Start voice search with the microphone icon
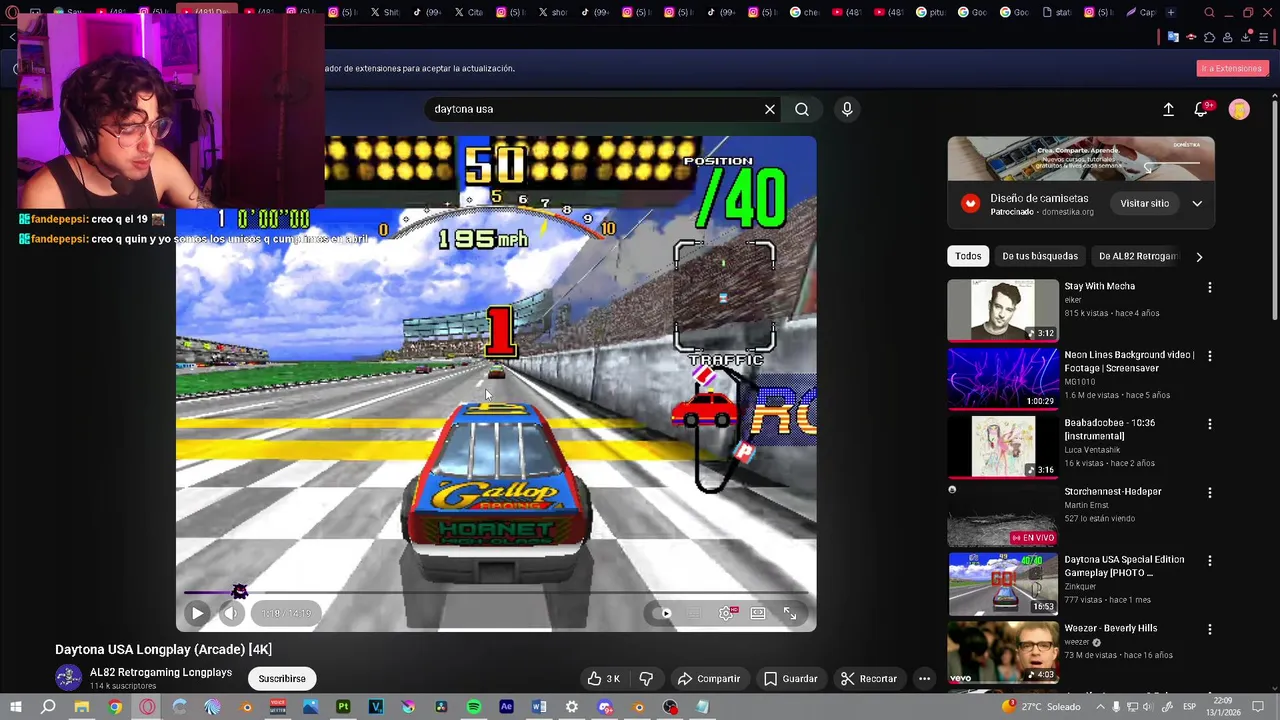Image resolution: width=1280 pixels, height=720 pixels. (x=847, y=109)
